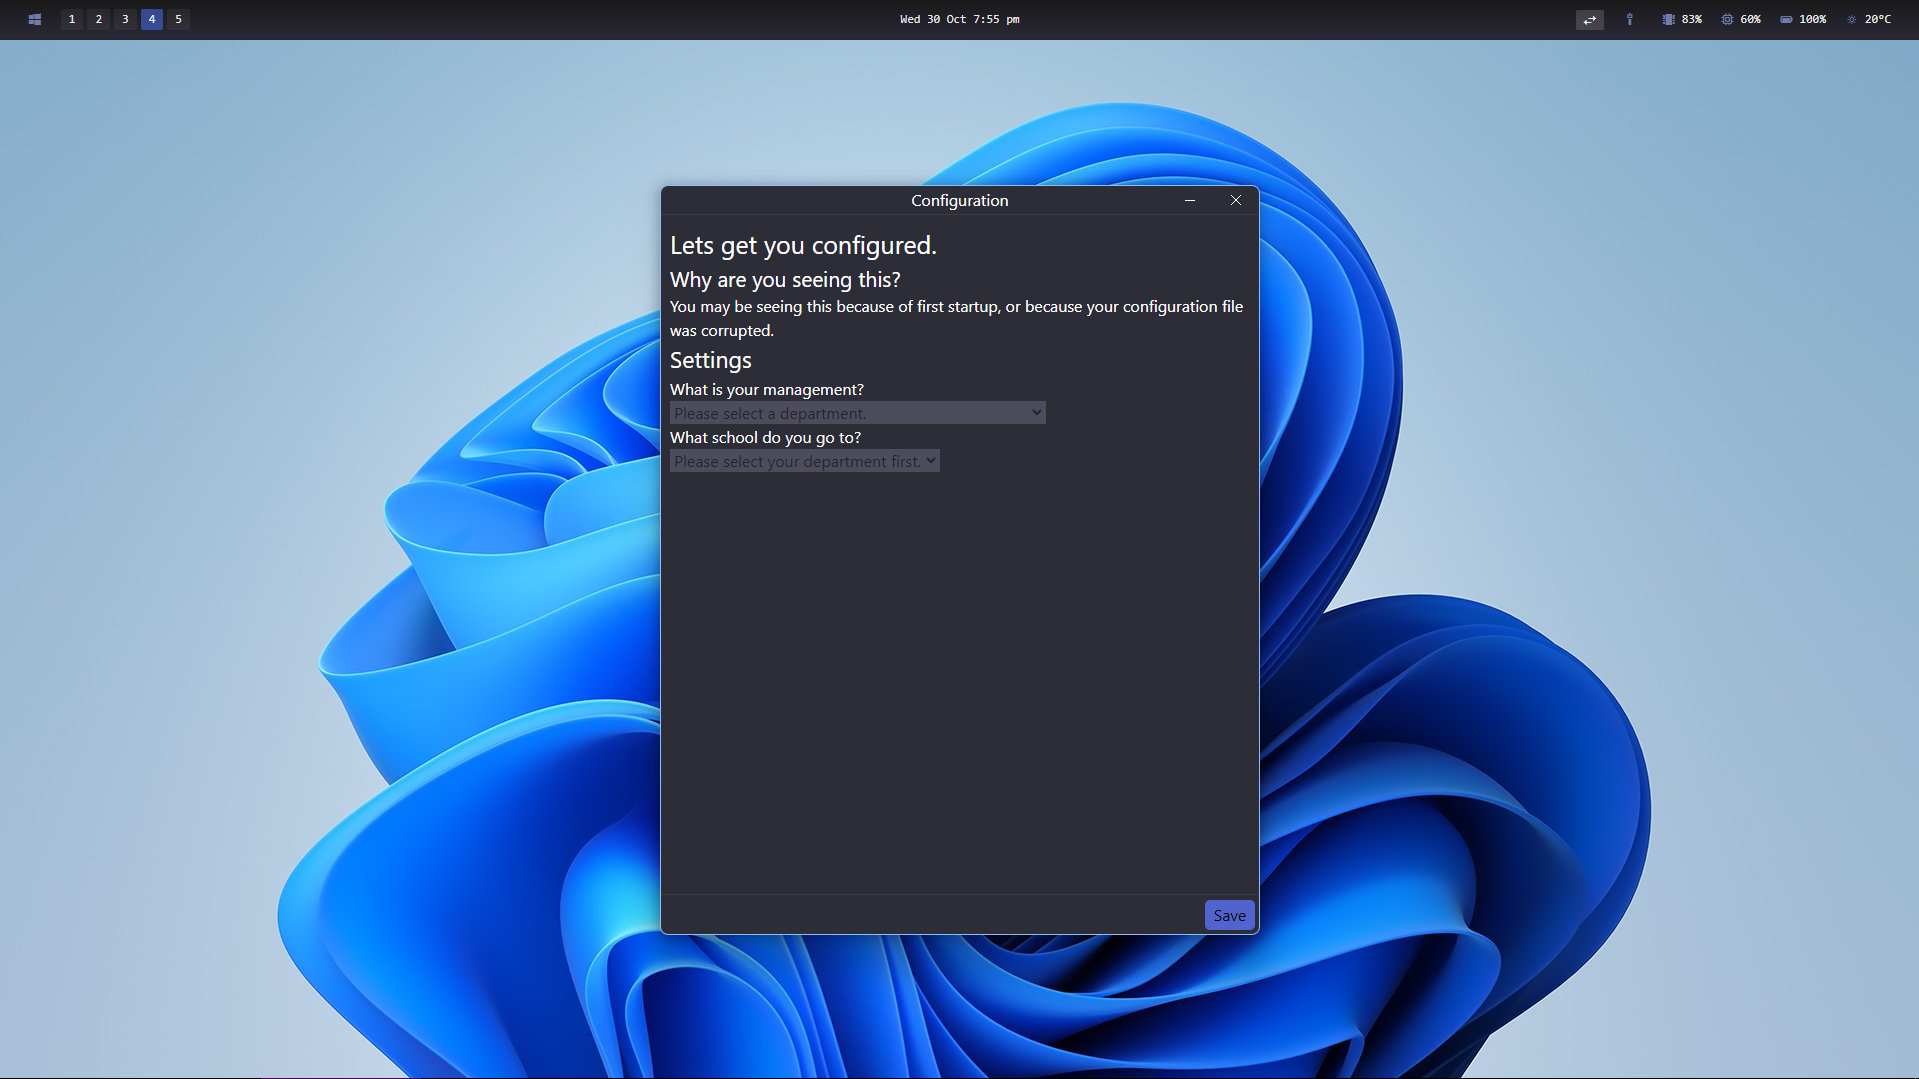Click the Settings heading
This screenshot has height=1079, width=1919.
710,360
